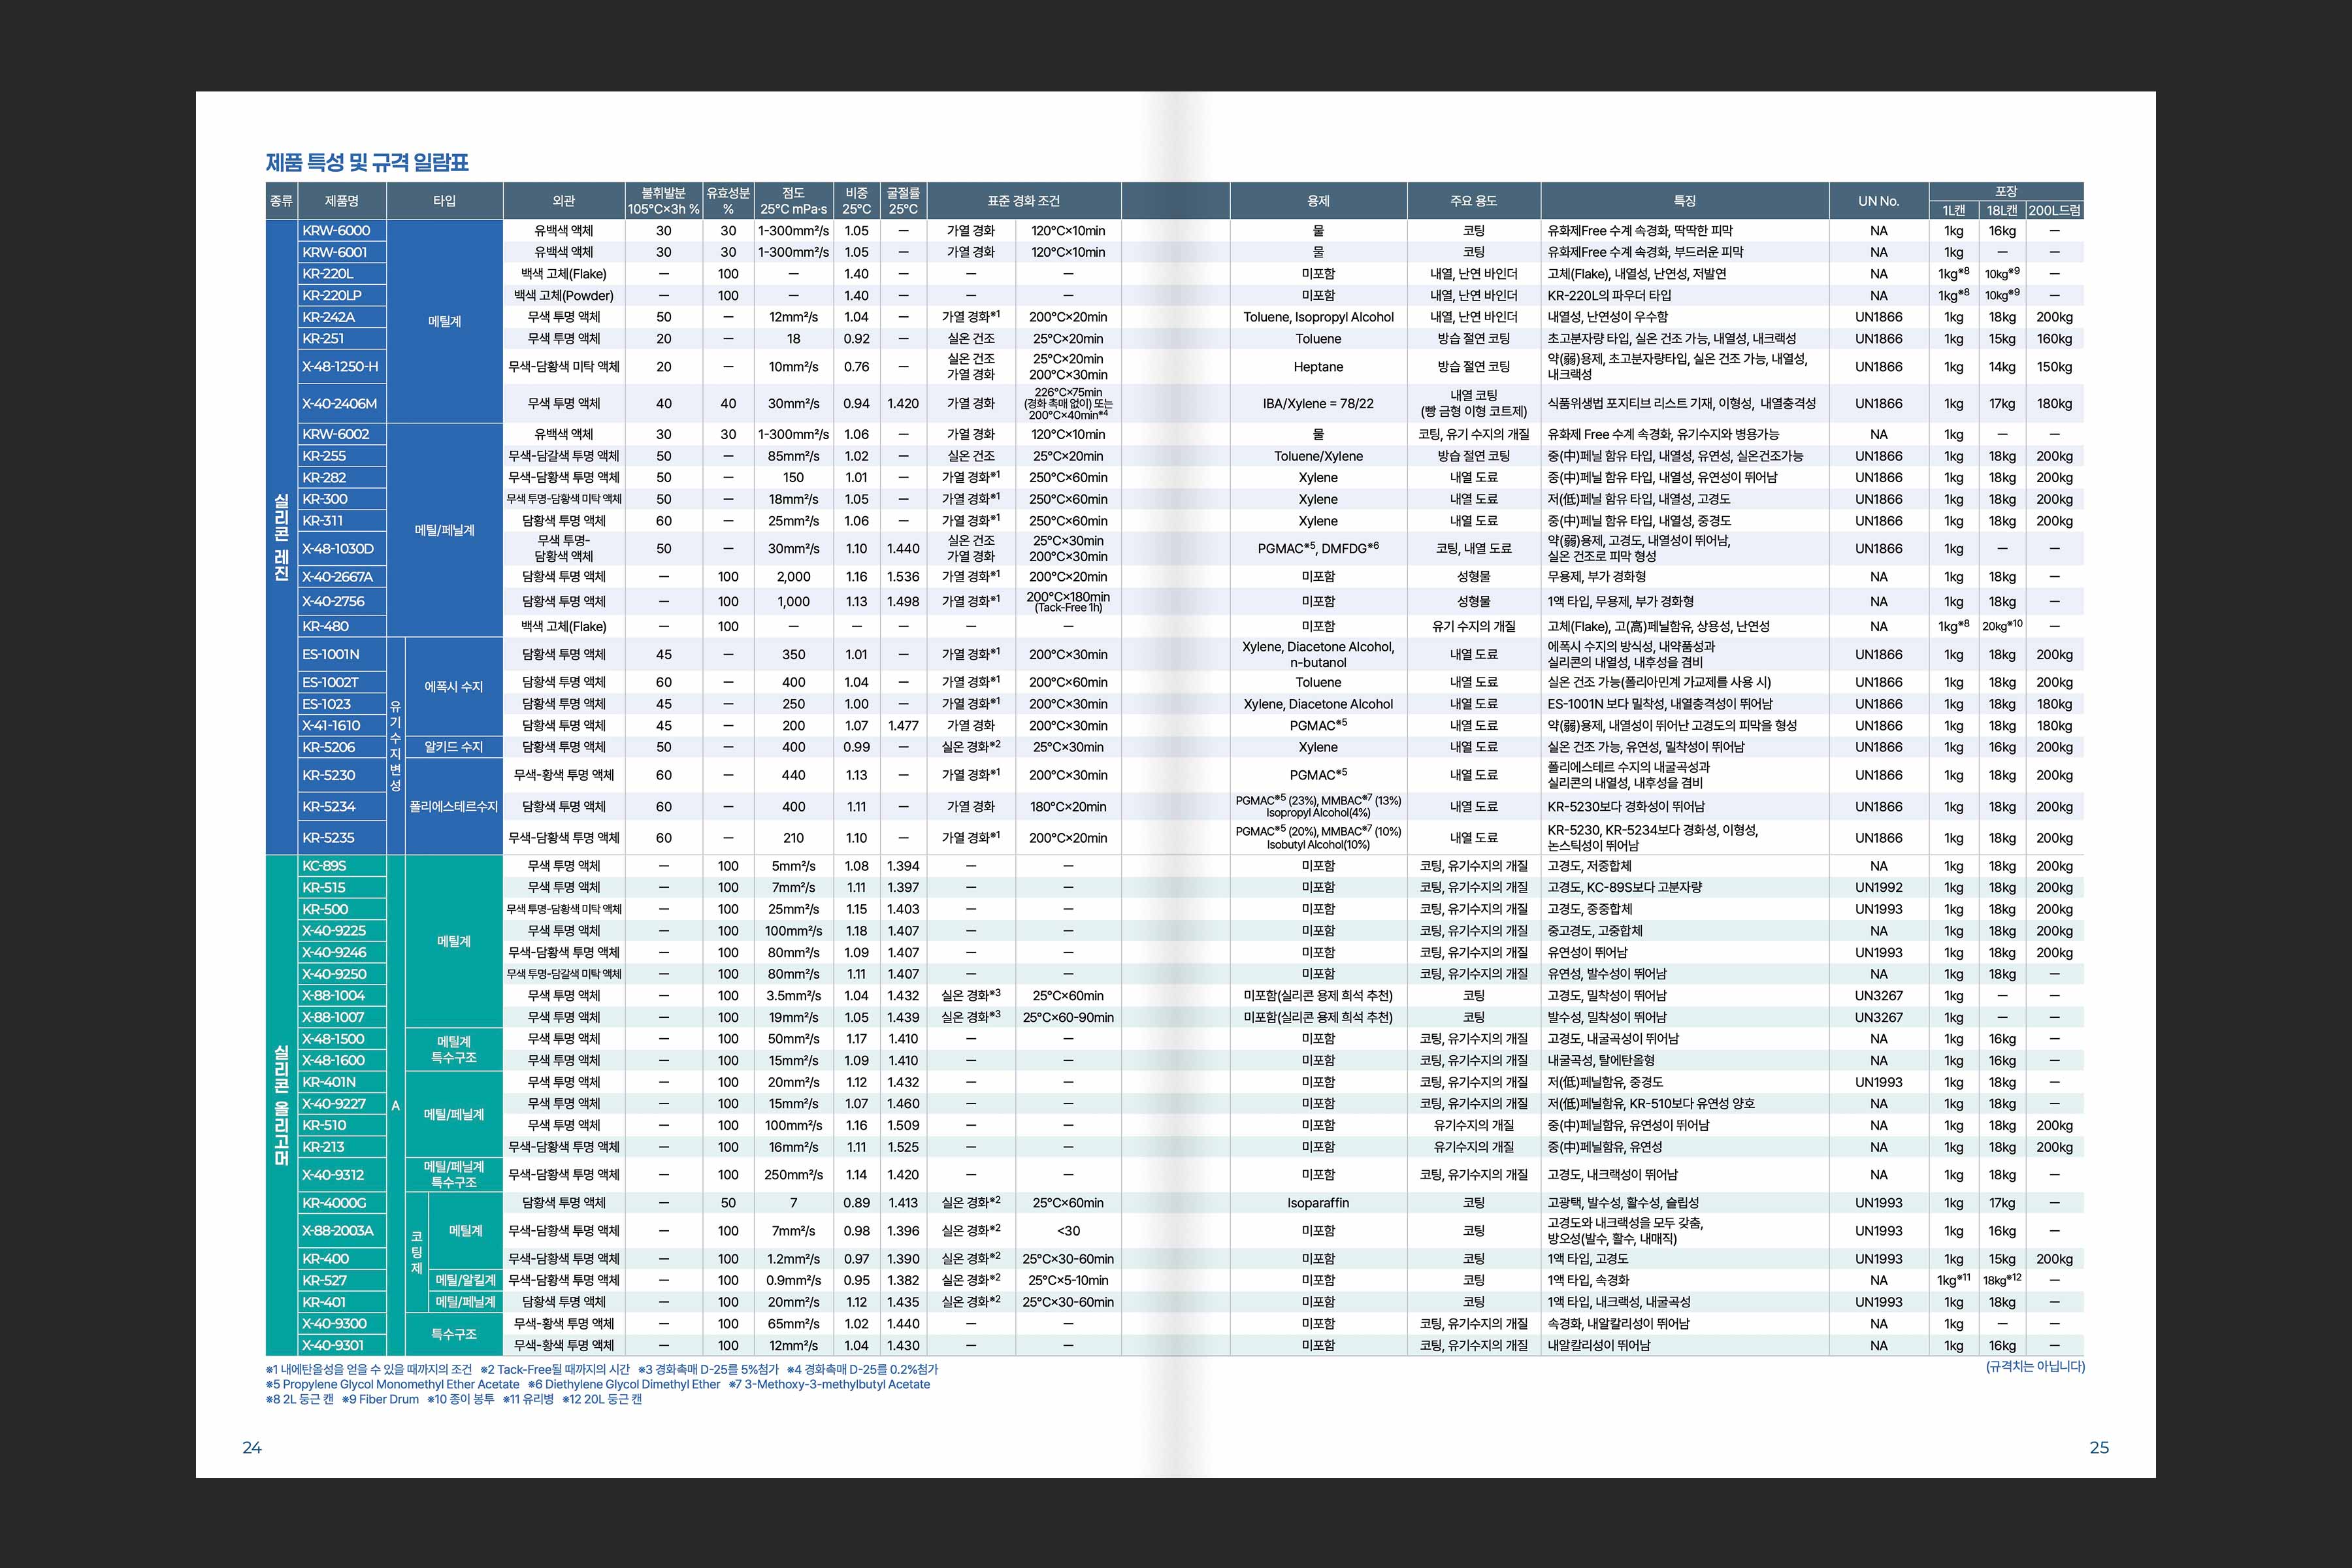Screen dimensions: 2352x1568
Task: Click the 표준 경화 조건 column header
Action: 1023,201
